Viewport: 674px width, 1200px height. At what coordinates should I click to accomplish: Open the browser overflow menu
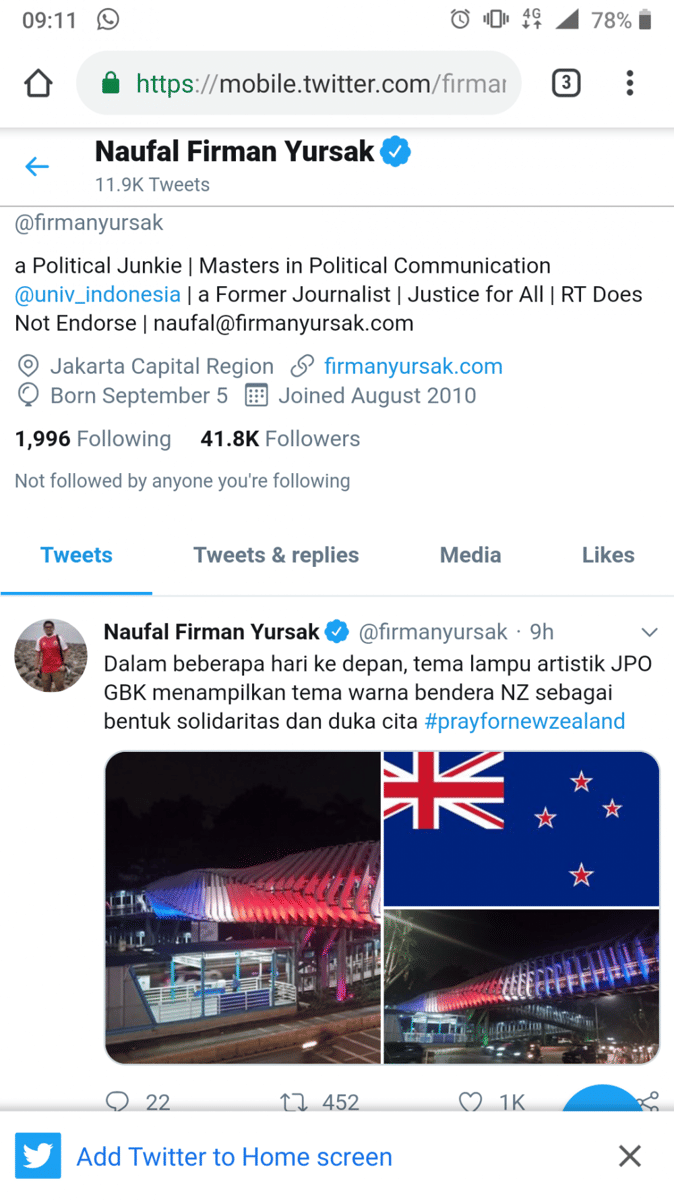point(630,83)
